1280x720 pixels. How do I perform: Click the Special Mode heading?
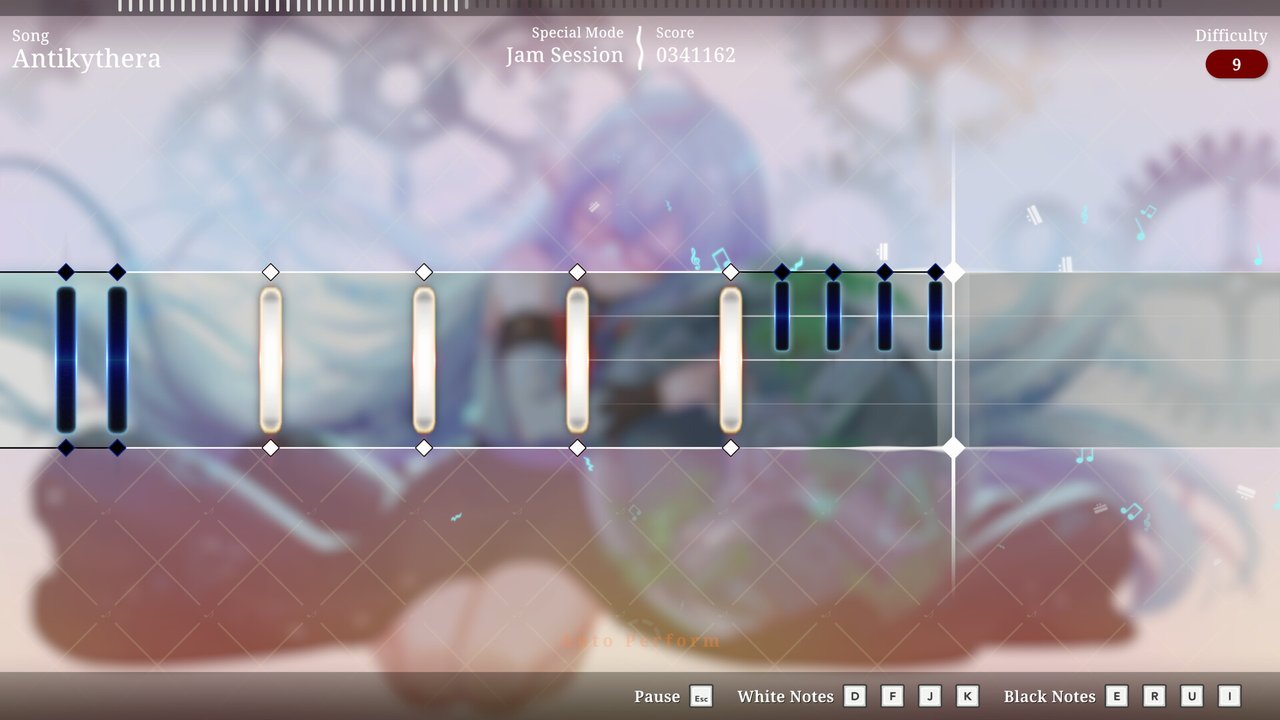coord(577,33)
